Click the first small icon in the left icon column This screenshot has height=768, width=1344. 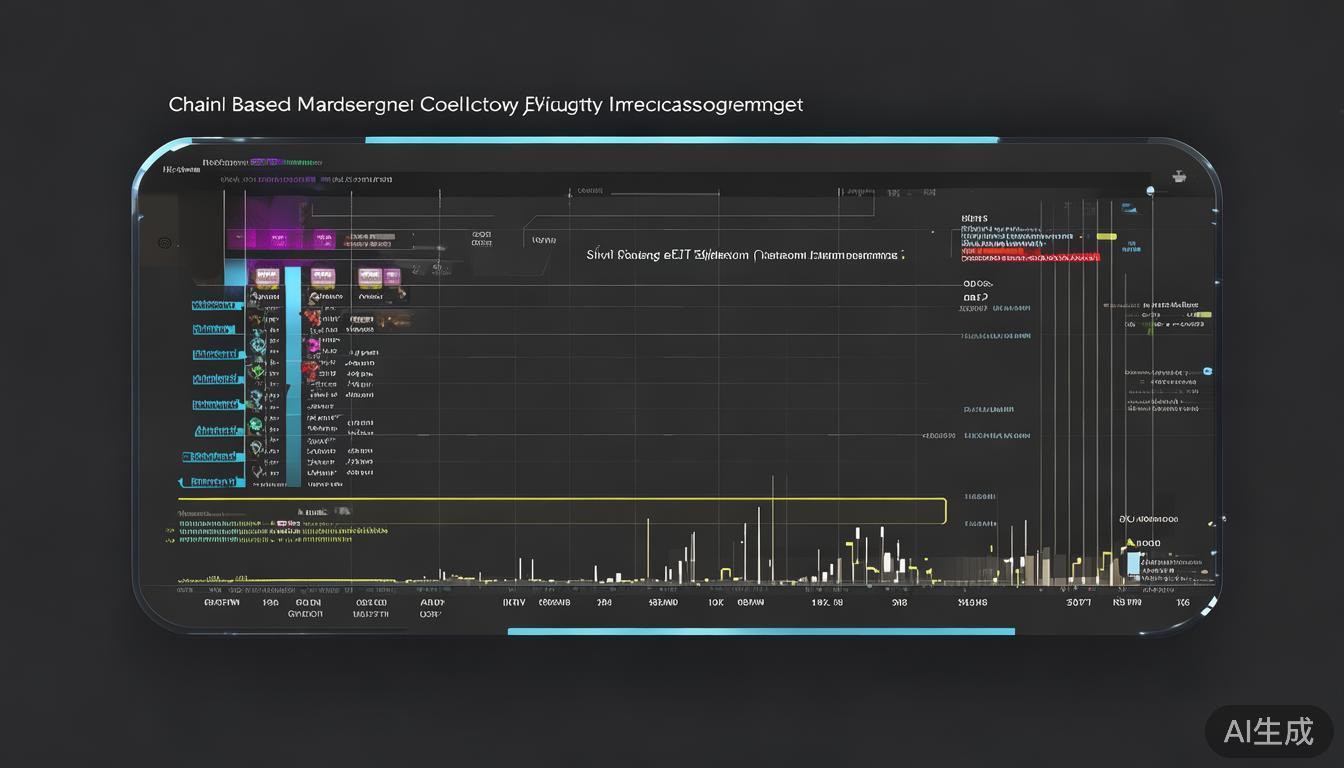(257, 298)
